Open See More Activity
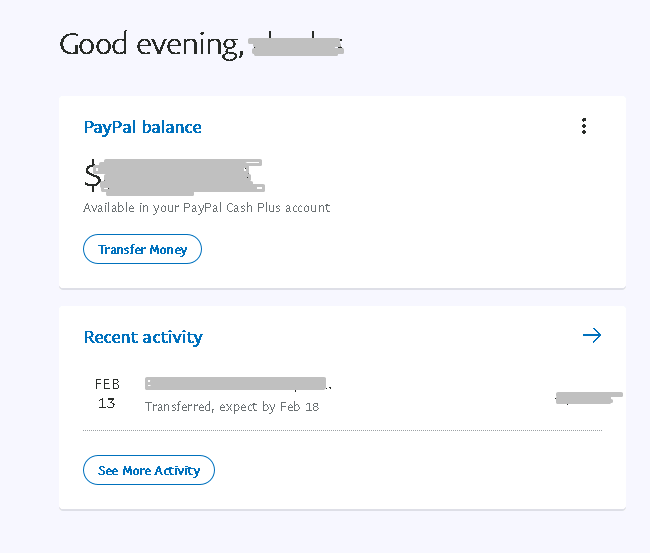The image size is (650, 553). 149,470
